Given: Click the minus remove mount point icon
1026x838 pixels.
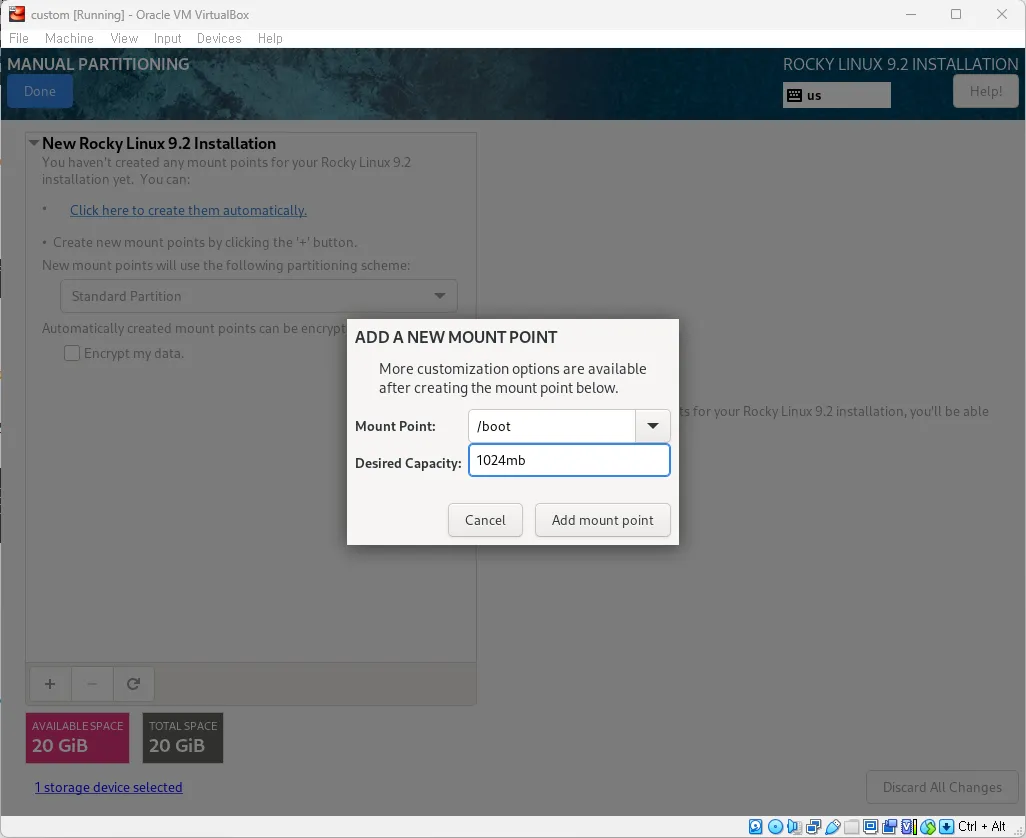Looking at the screenshot, I should point(92,684).
